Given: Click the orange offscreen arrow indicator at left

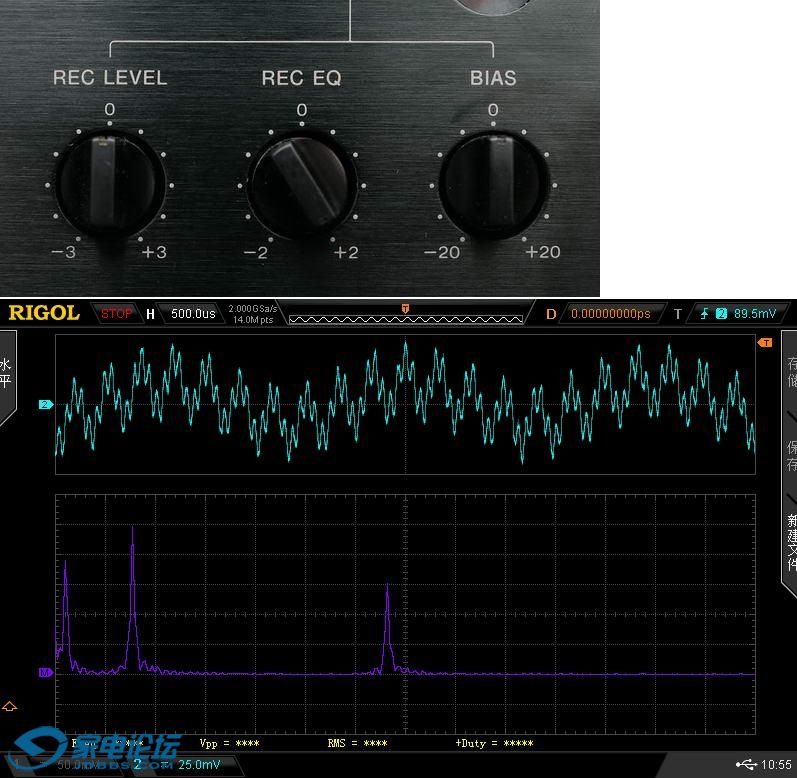Looking at the screenshot, I should [x=10, y=706].
